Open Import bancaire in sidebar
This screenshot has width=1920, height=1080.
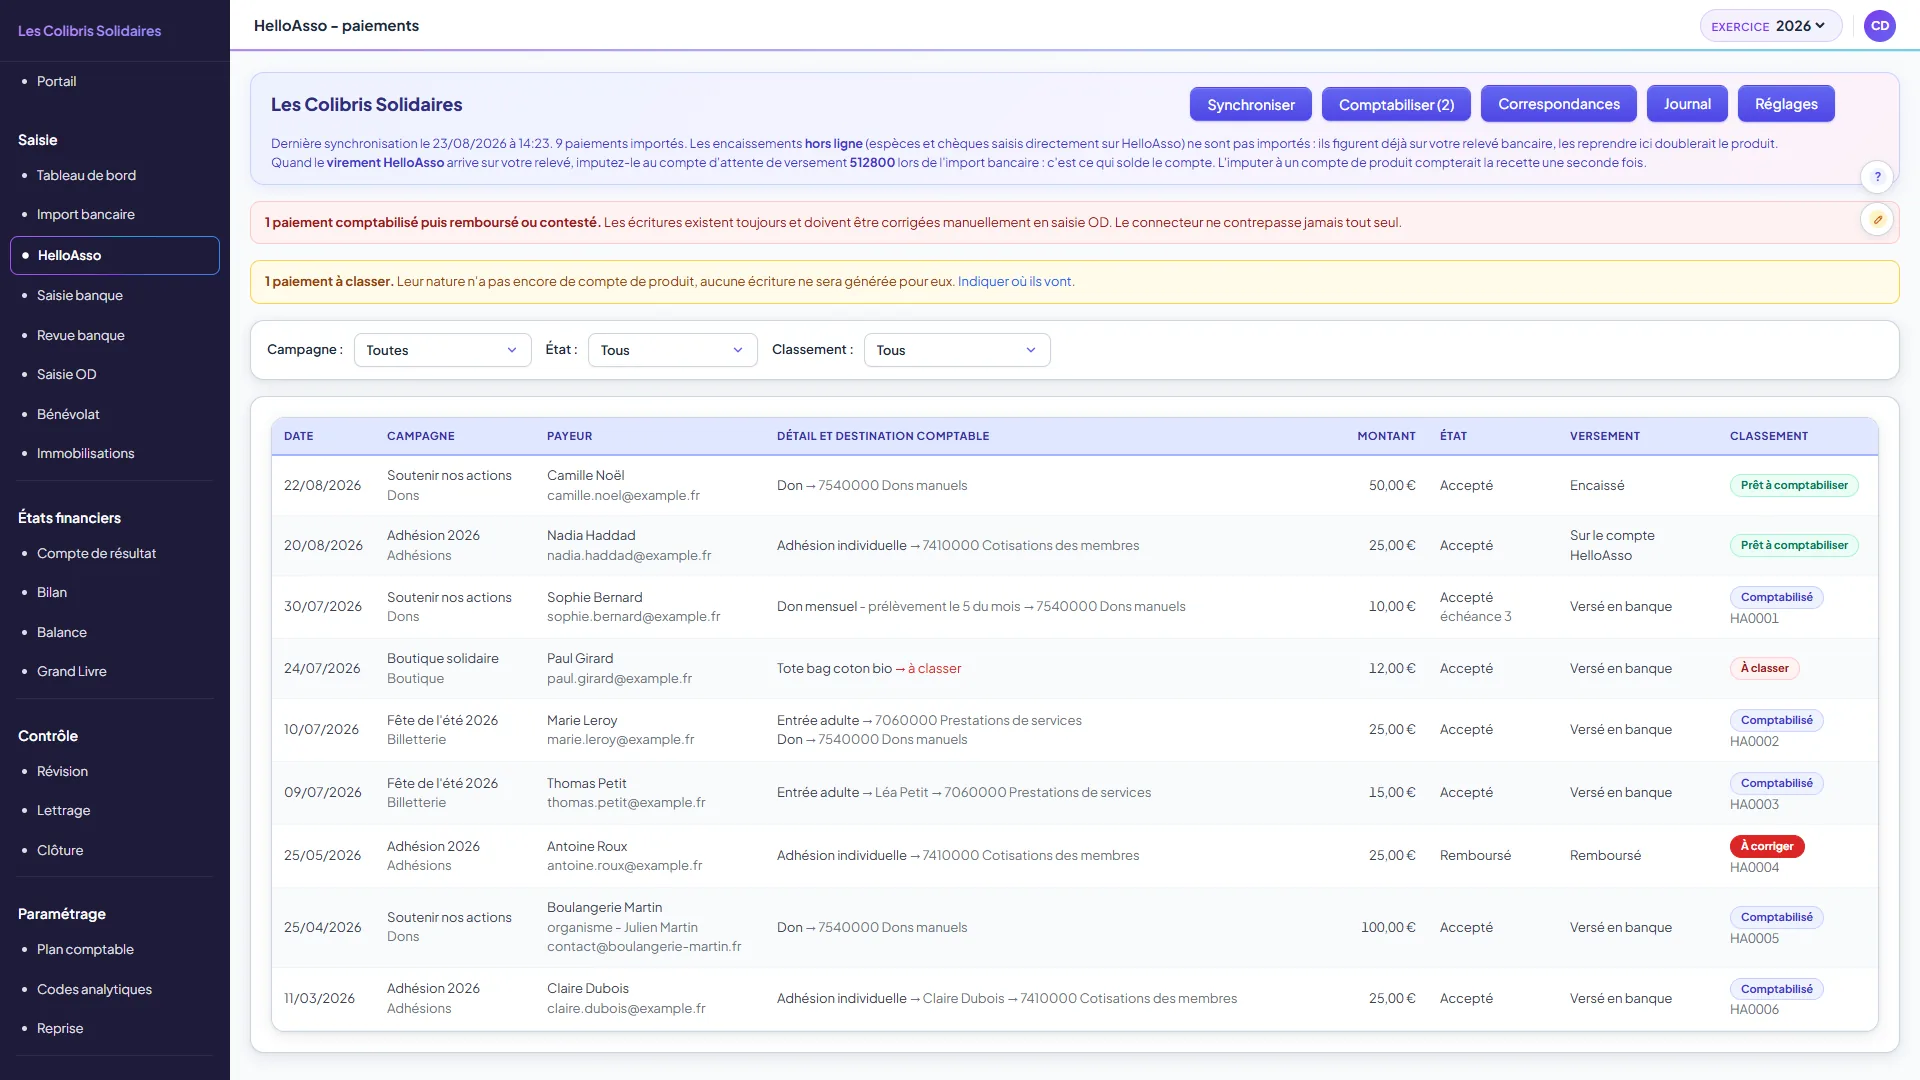(85, 214)
